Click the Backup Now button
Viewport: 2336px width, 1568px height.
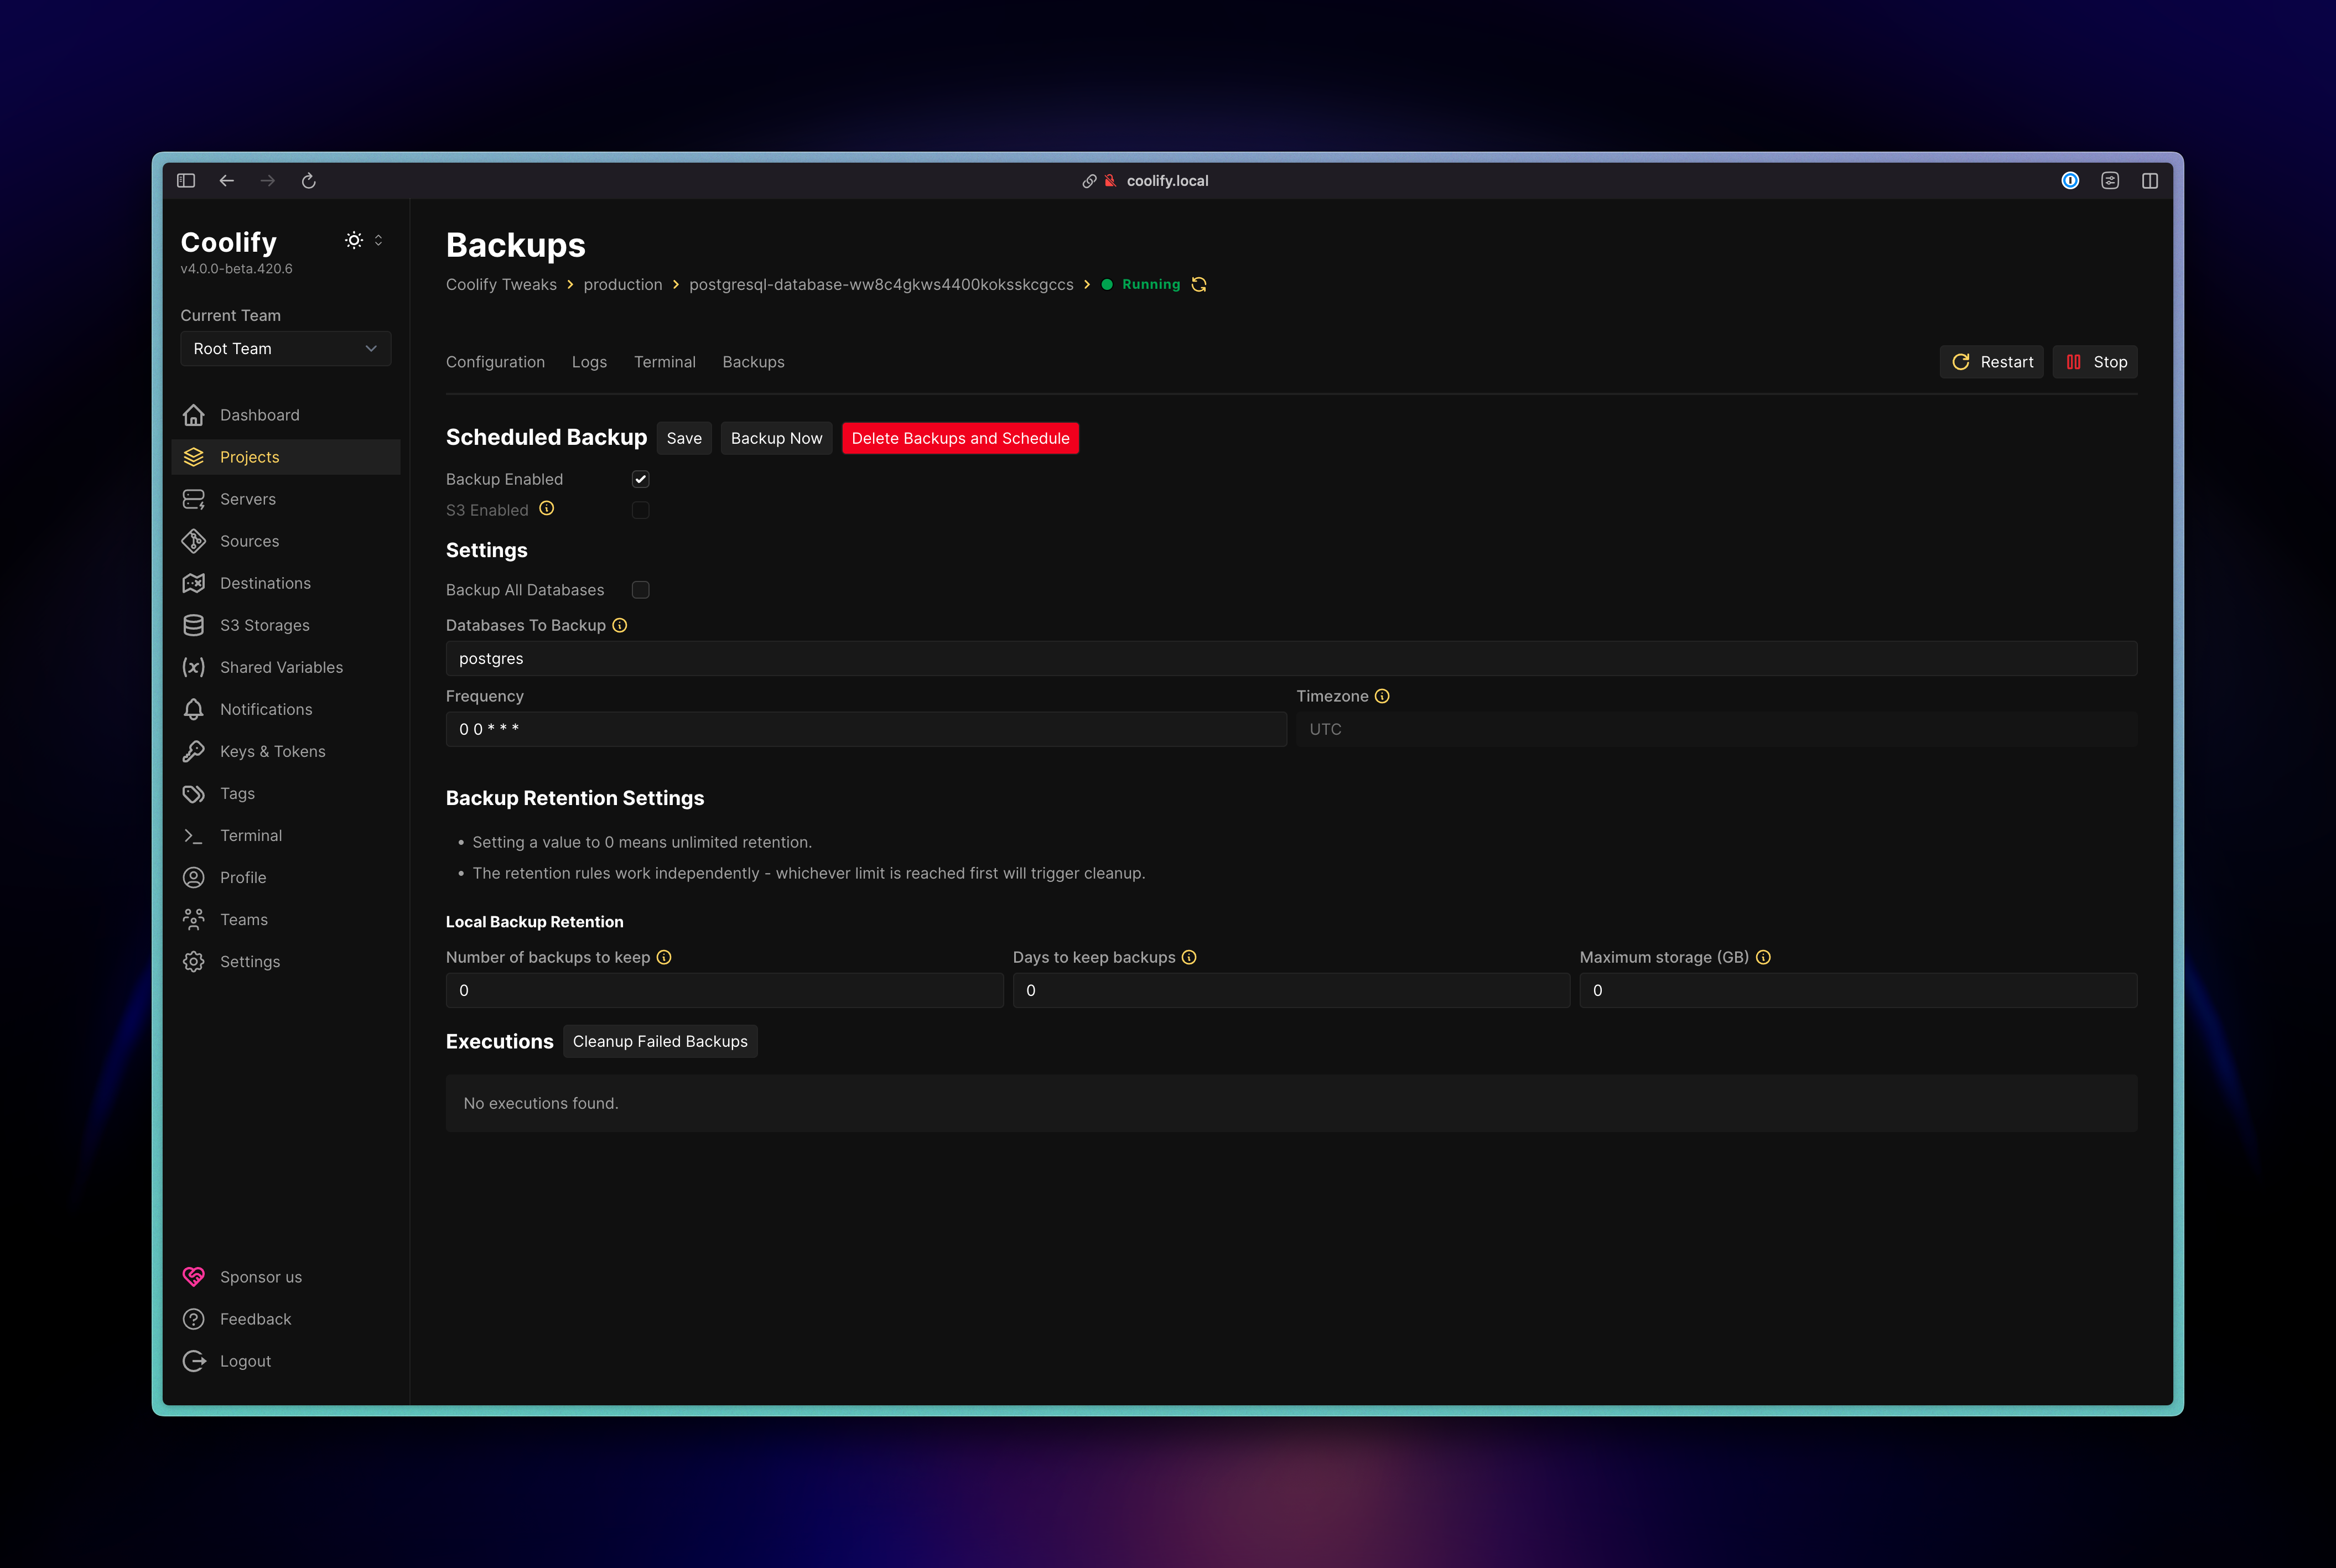[776, 438]
